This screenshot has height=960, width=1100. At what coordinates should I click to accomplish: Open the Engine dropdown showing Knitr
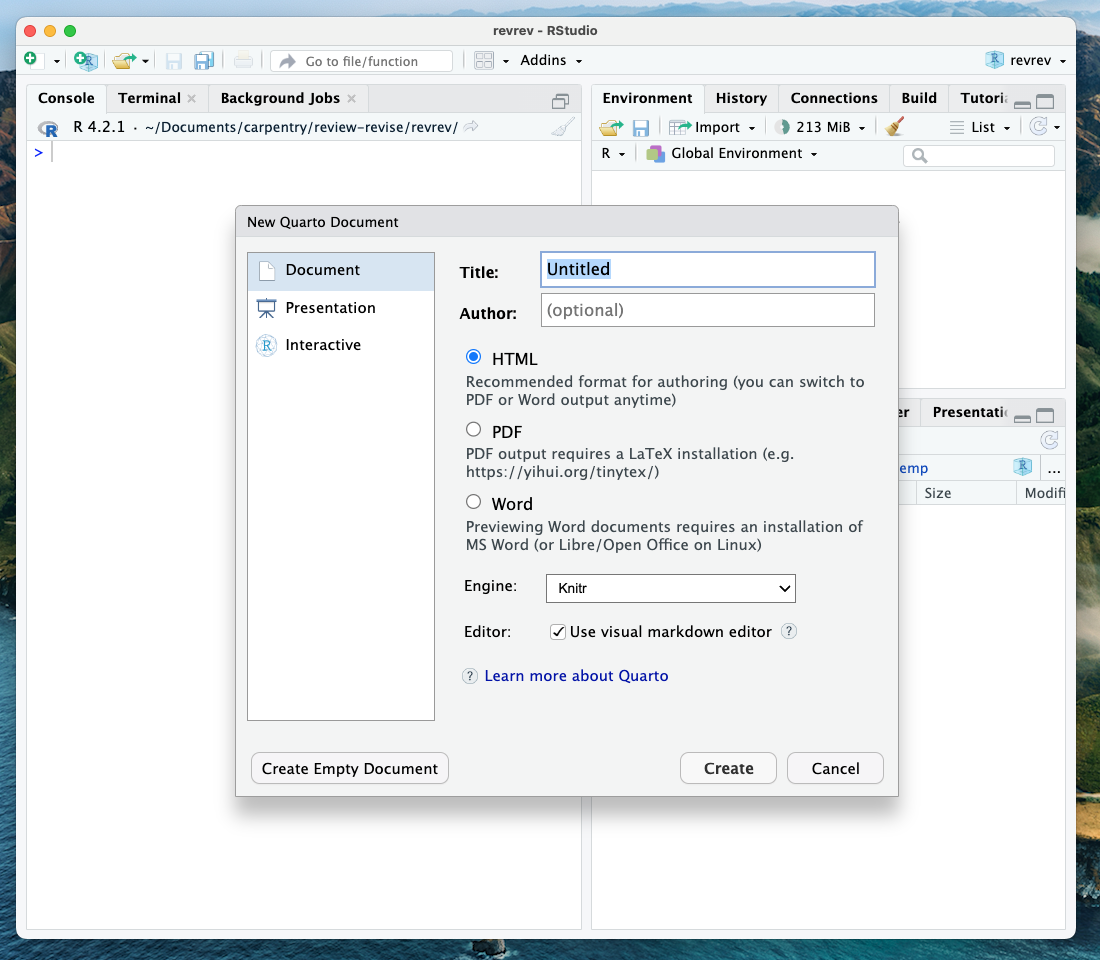pos(671,588)
